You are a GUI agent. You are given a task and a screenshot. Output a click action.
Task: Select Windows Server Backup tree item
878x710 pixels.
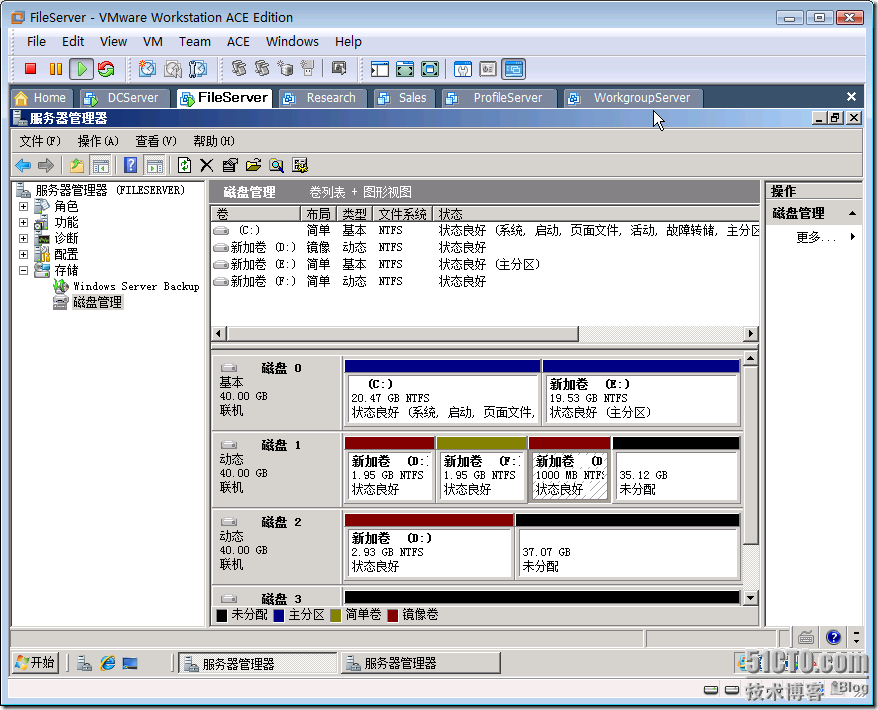[x=136, y=286]
